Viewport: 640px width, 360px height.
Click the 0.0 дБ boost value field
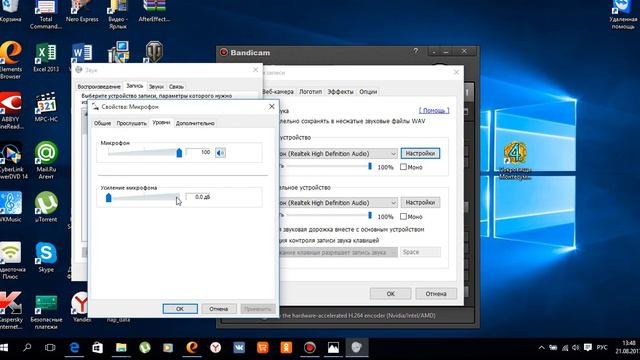point(198,197)
